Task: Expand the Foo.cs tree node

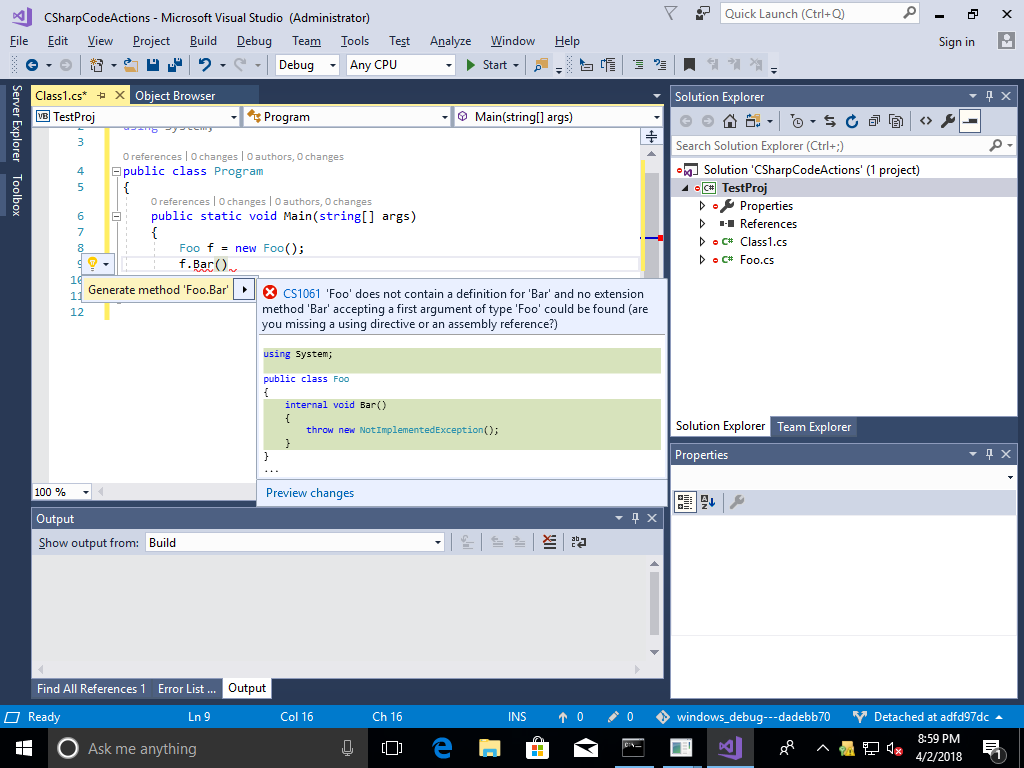Action: point(702,260)
